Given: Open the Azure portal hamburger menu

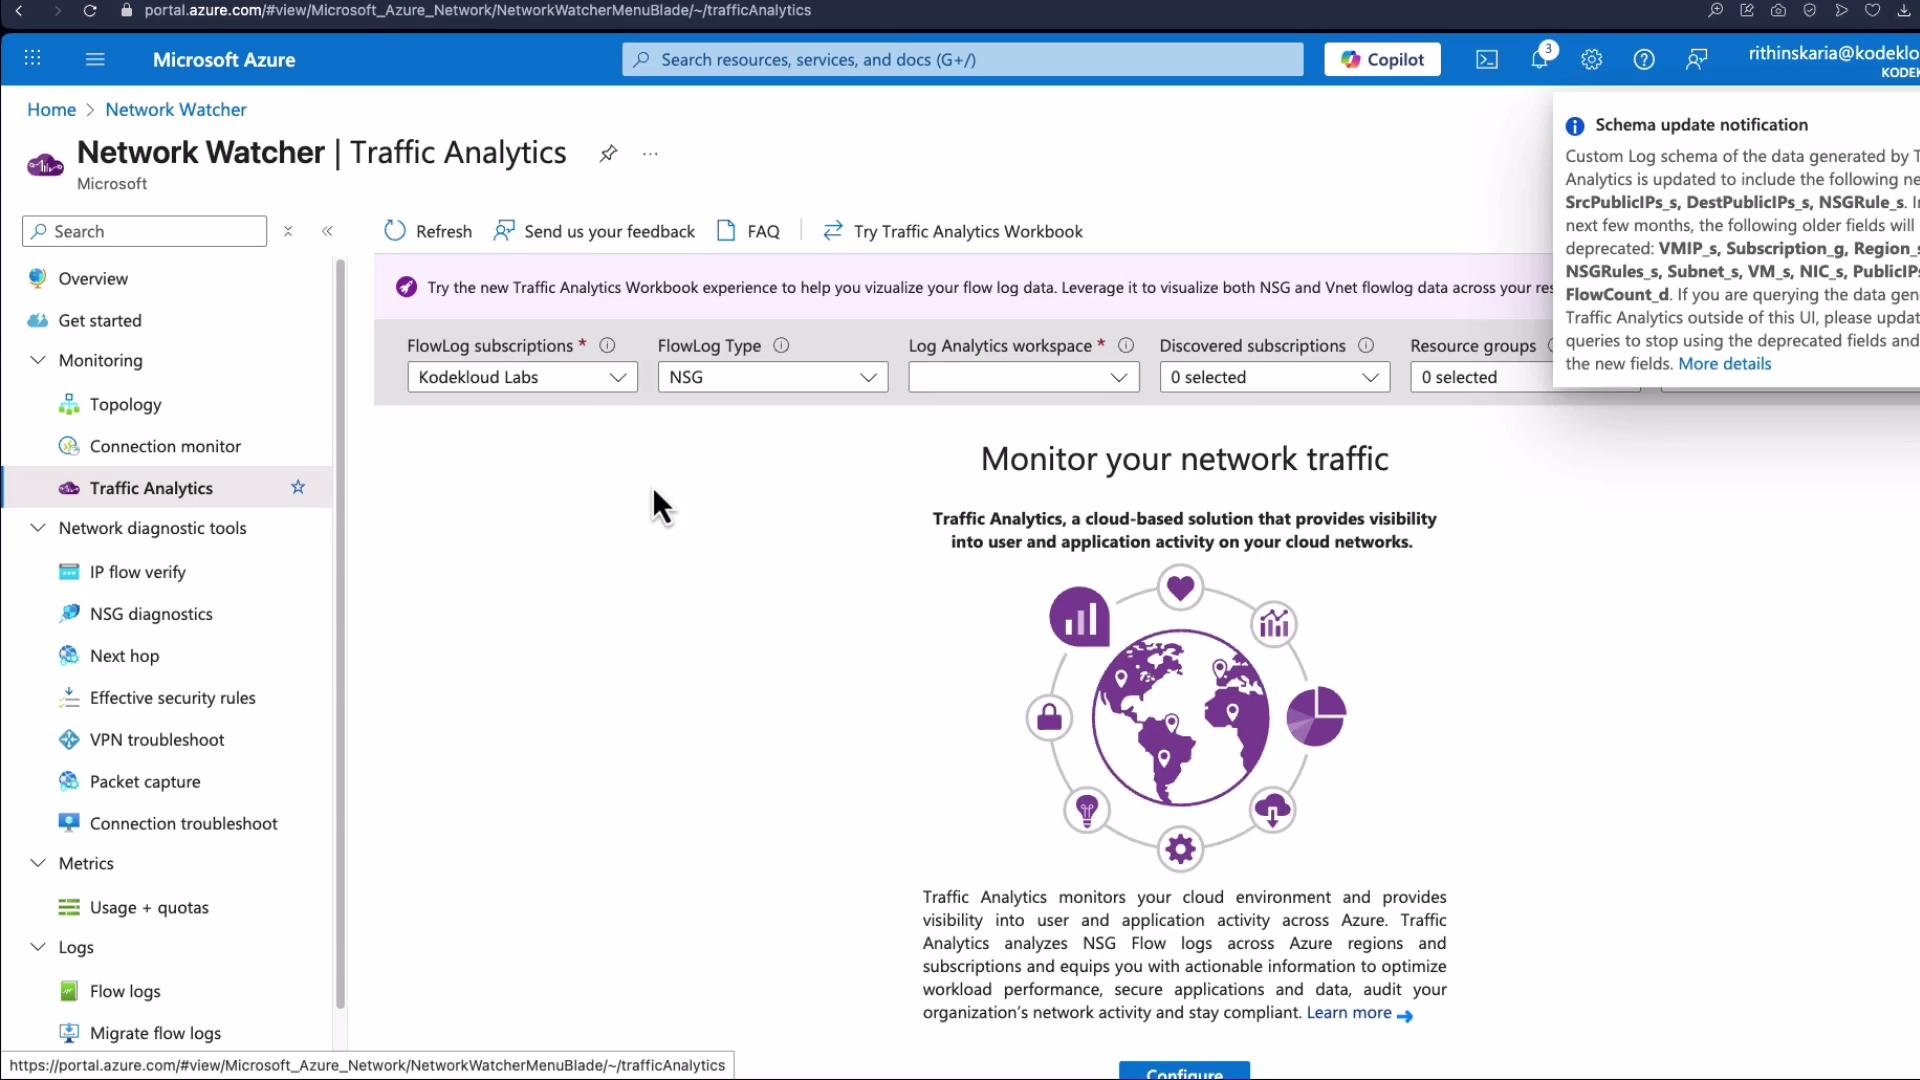Looking at the screenshot, I should pyautogui.click(x=95, y=59).
